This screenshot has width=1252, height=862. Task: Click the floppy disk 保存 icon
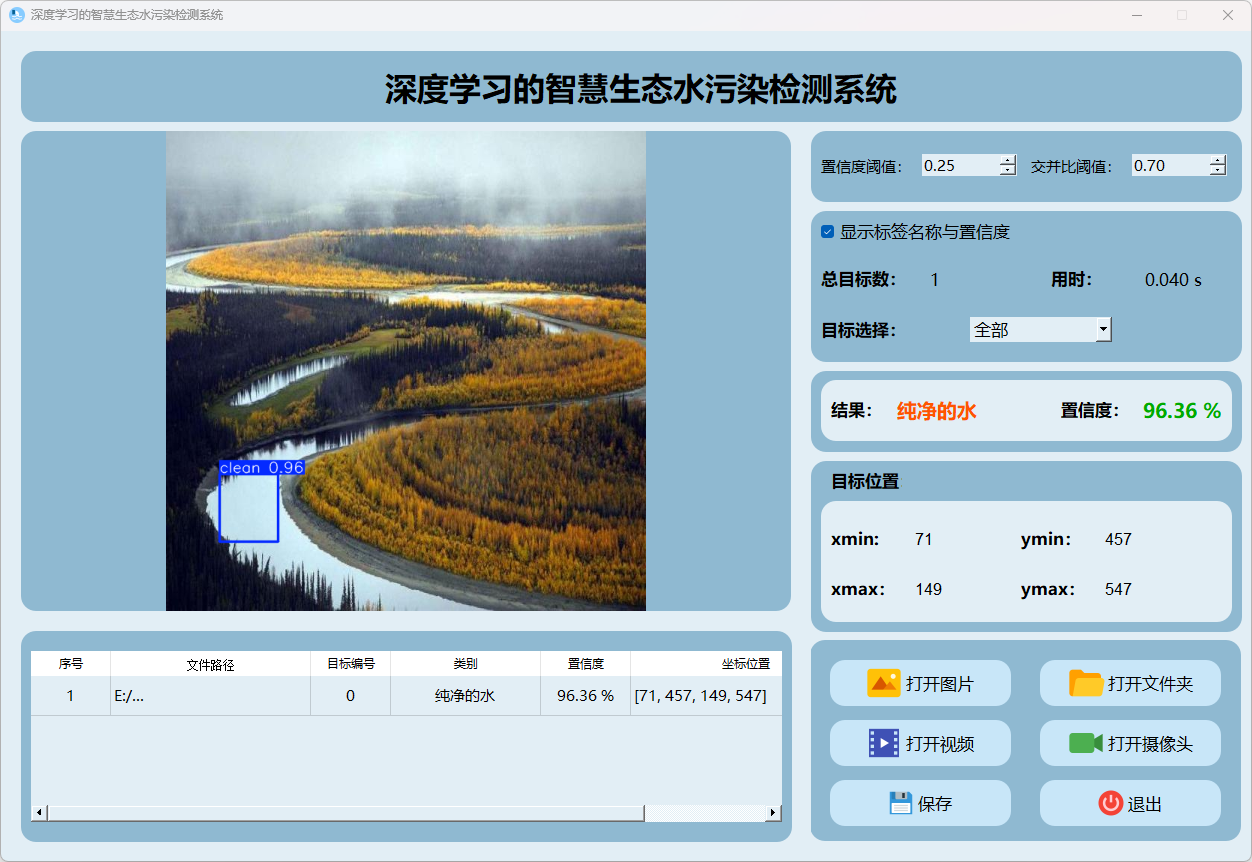click(900, 803)
